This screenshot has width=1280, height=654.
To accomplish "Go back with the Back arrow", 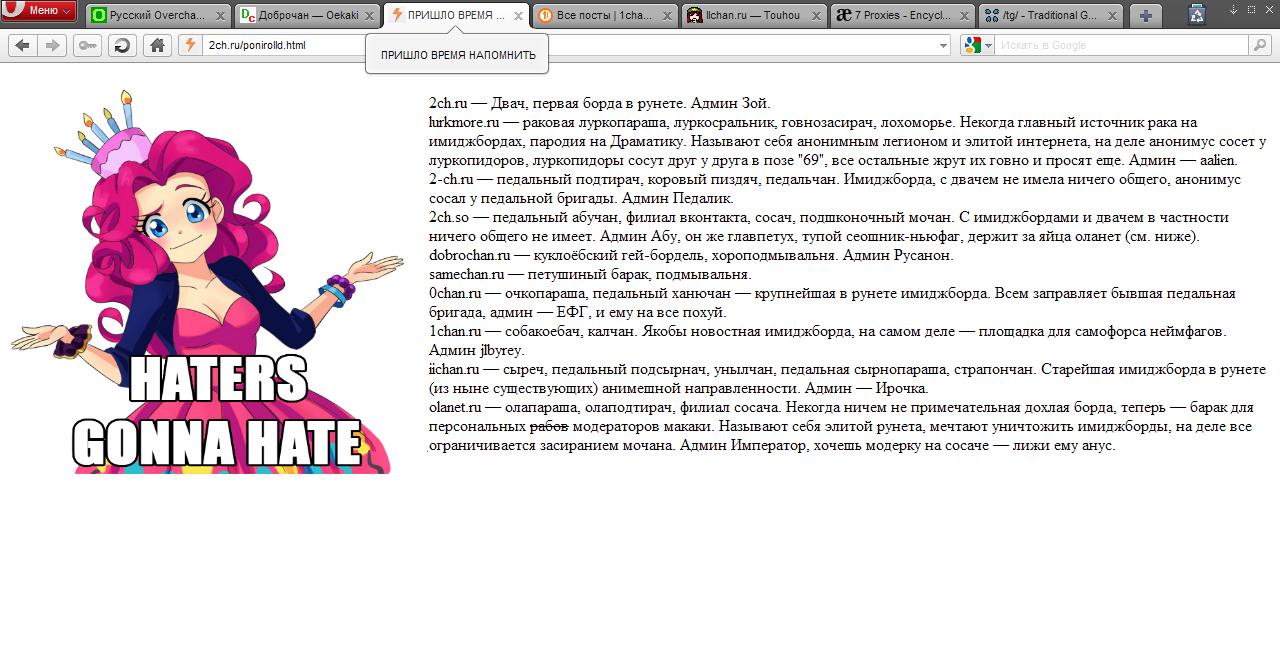I will (22, 45).
